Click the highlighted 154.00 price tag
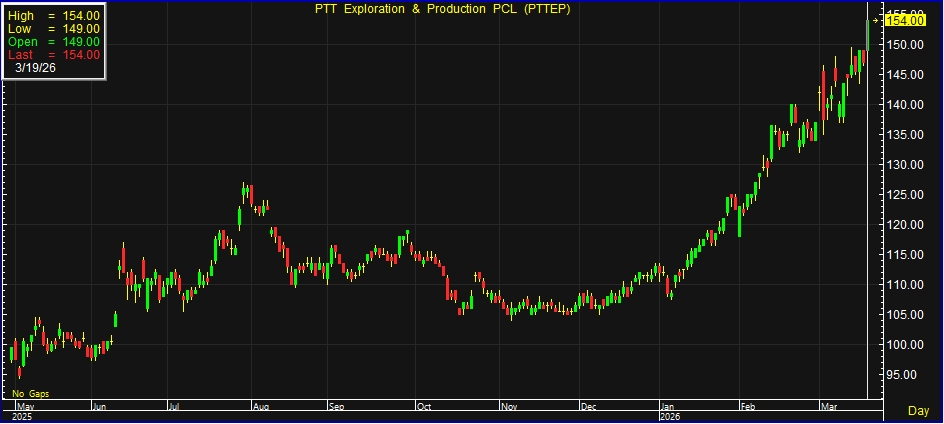The width and height of the screenshot is (944, 424). (x=904, y=20)
